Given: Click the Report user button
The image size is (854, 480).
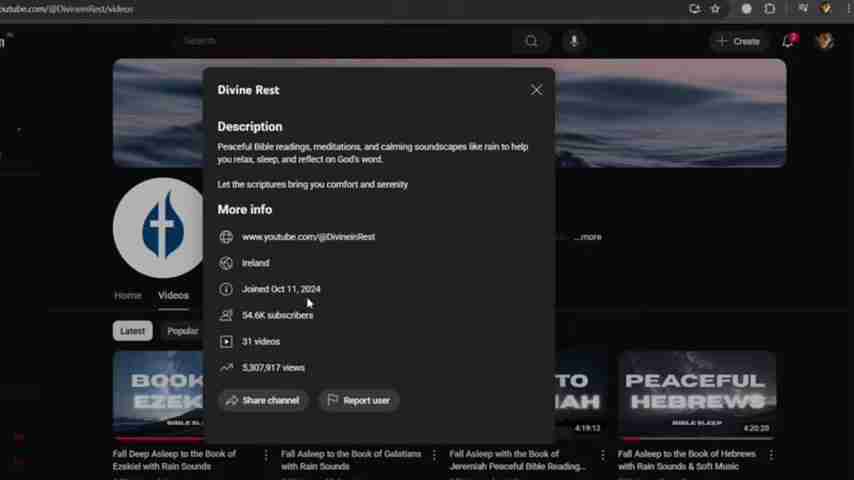Looking at the screenshot, I should pyautogui.click(x=359, y=400).
